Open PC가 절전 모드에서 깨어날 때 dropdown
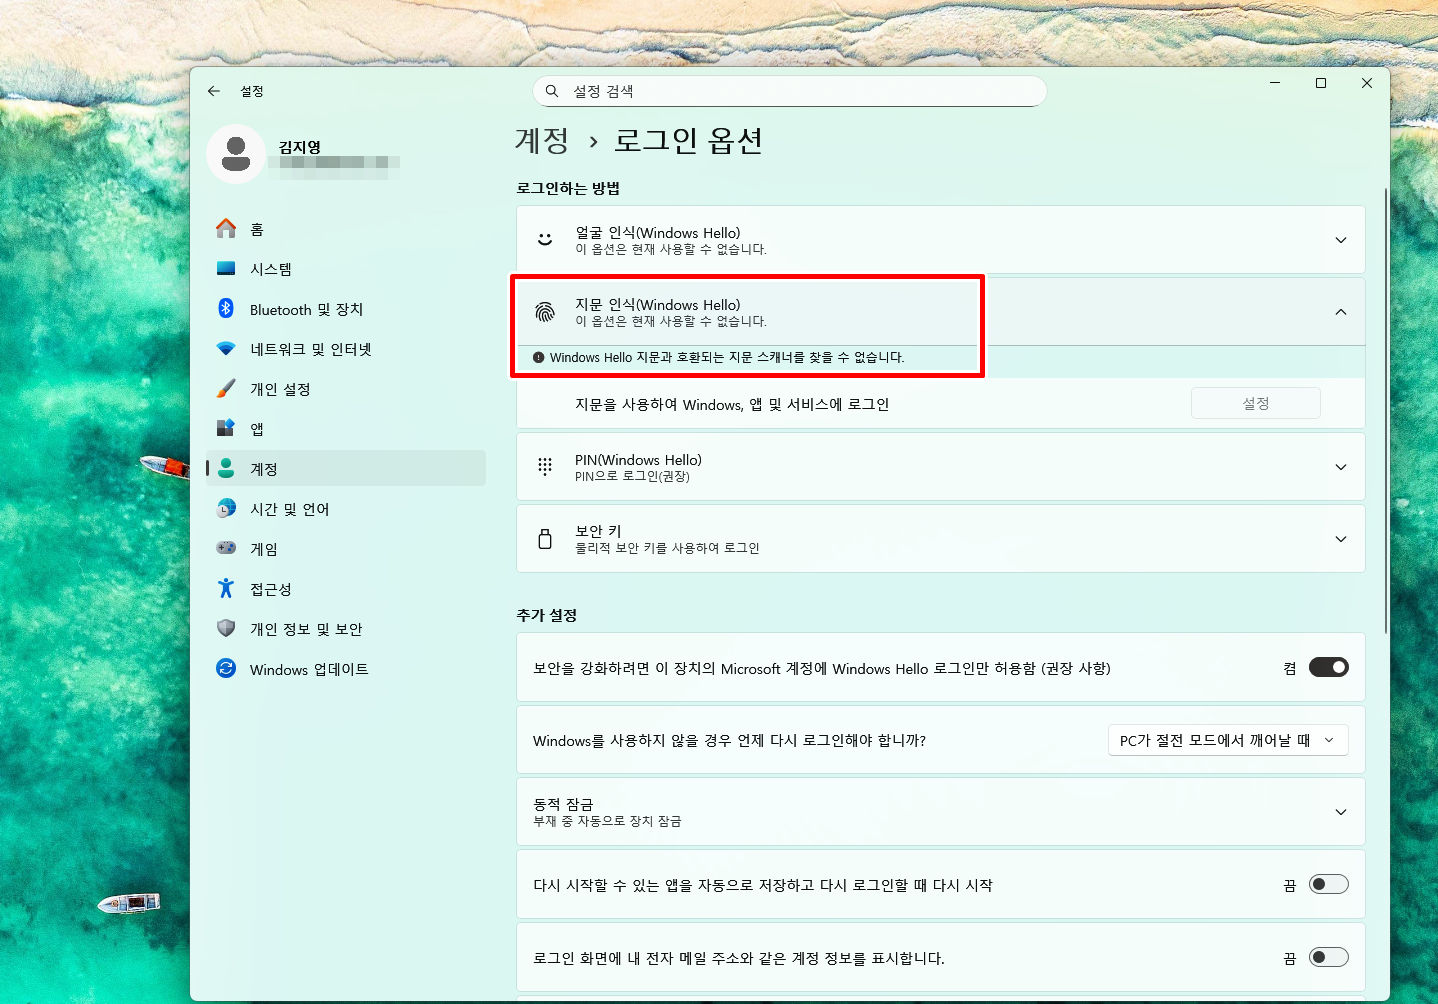 pos(1228,740)
